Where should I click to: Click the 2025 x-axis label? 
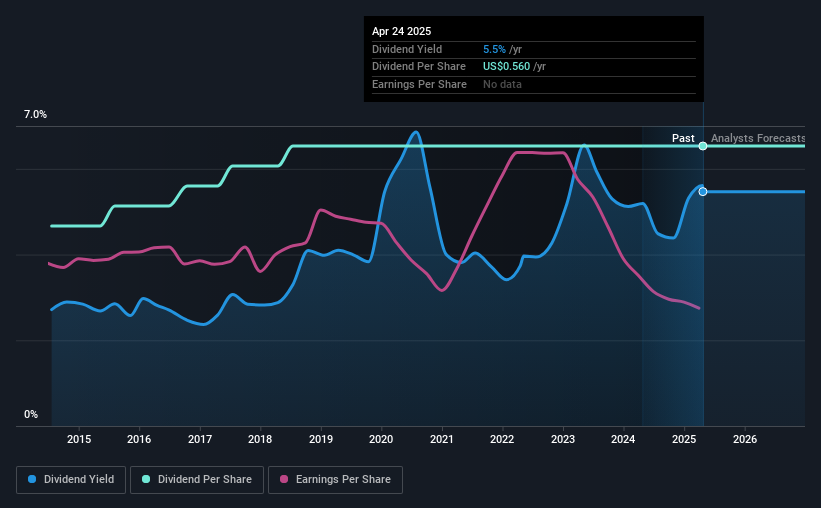[x=684, y=439]
